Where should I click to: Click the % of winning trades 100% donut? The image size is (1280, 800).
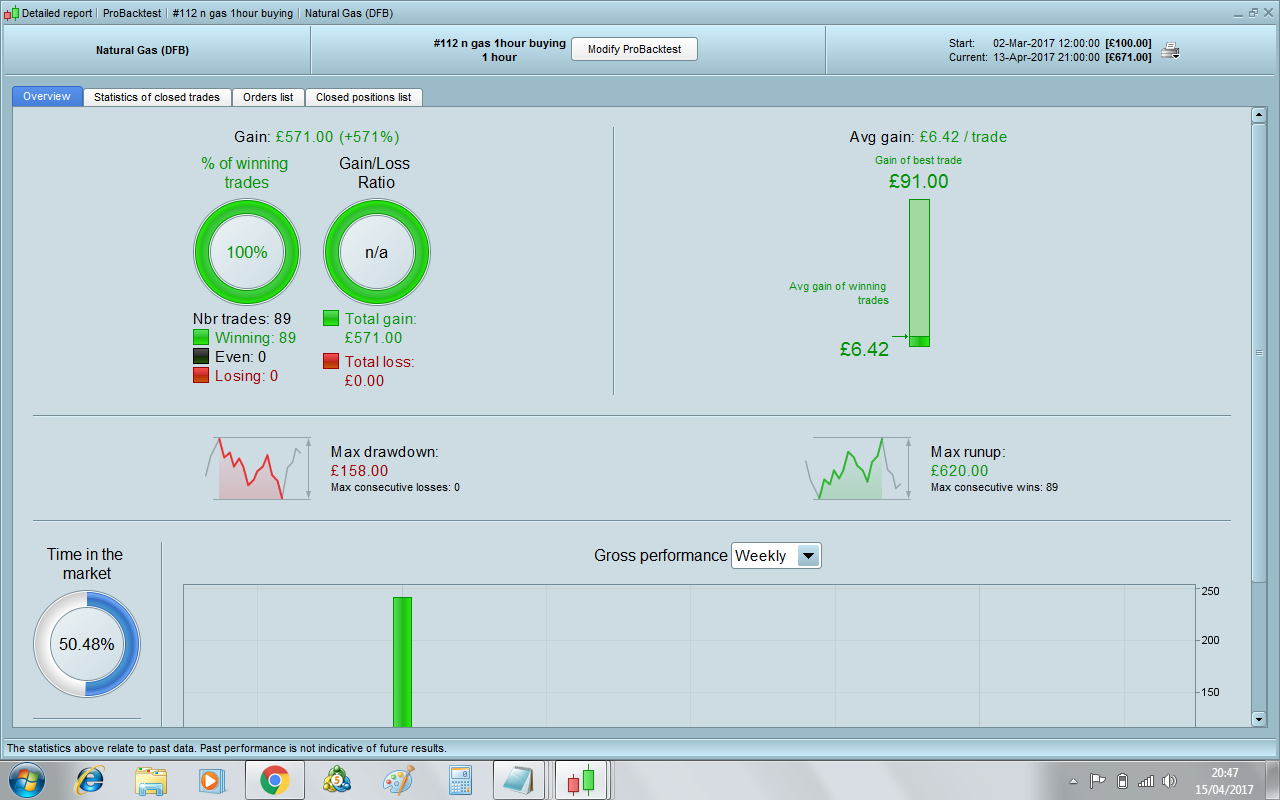pos(246,252)
